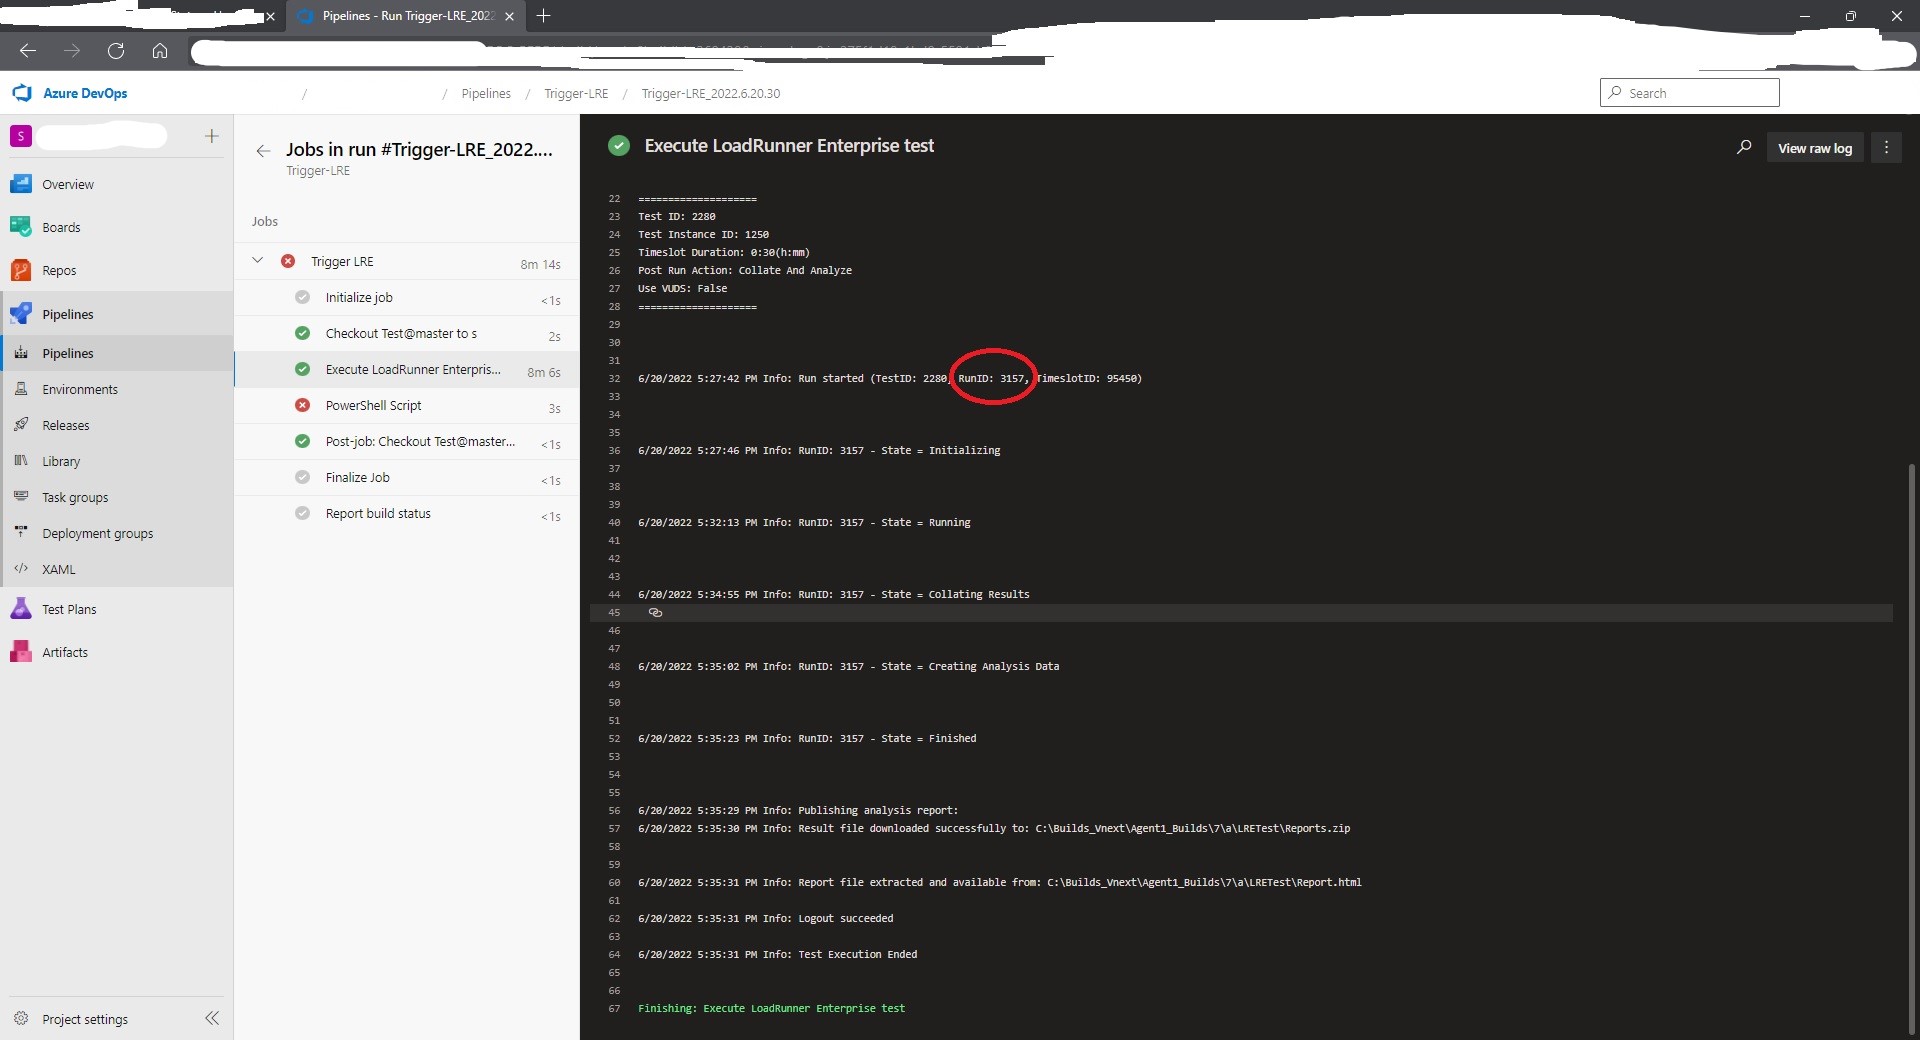Select the Initialize job step
Screen dimensions: 1920x1040
(407, 298)
